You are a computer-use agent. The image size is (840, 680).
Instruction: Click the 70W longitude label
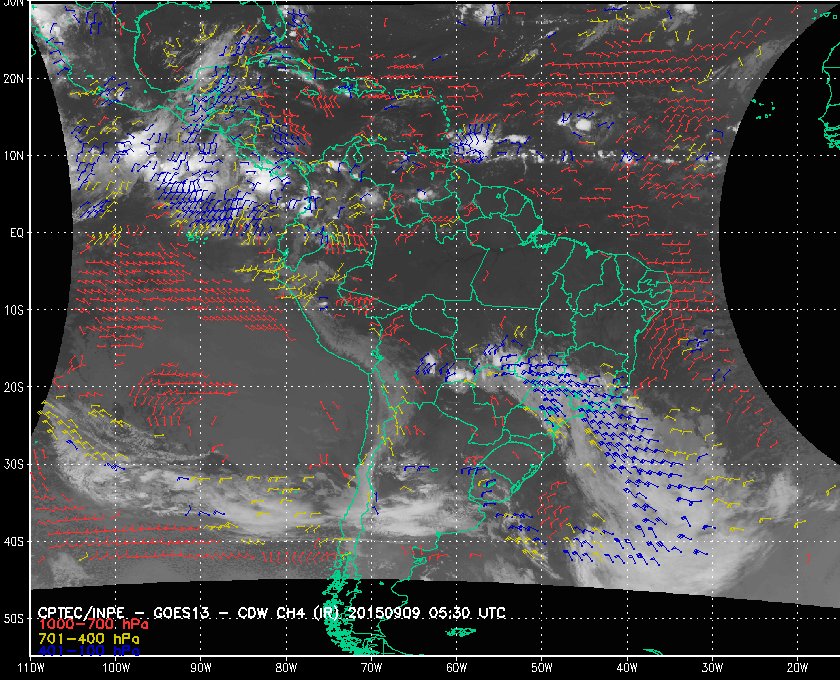[371, 668]
